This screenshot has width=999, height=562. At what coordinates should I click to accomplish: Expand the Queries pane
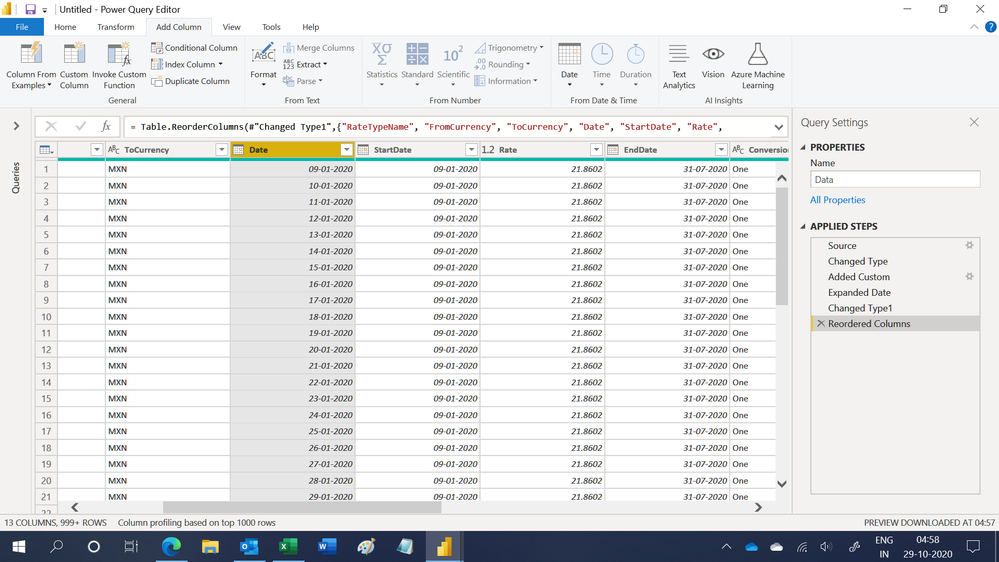tap(16, 126)
